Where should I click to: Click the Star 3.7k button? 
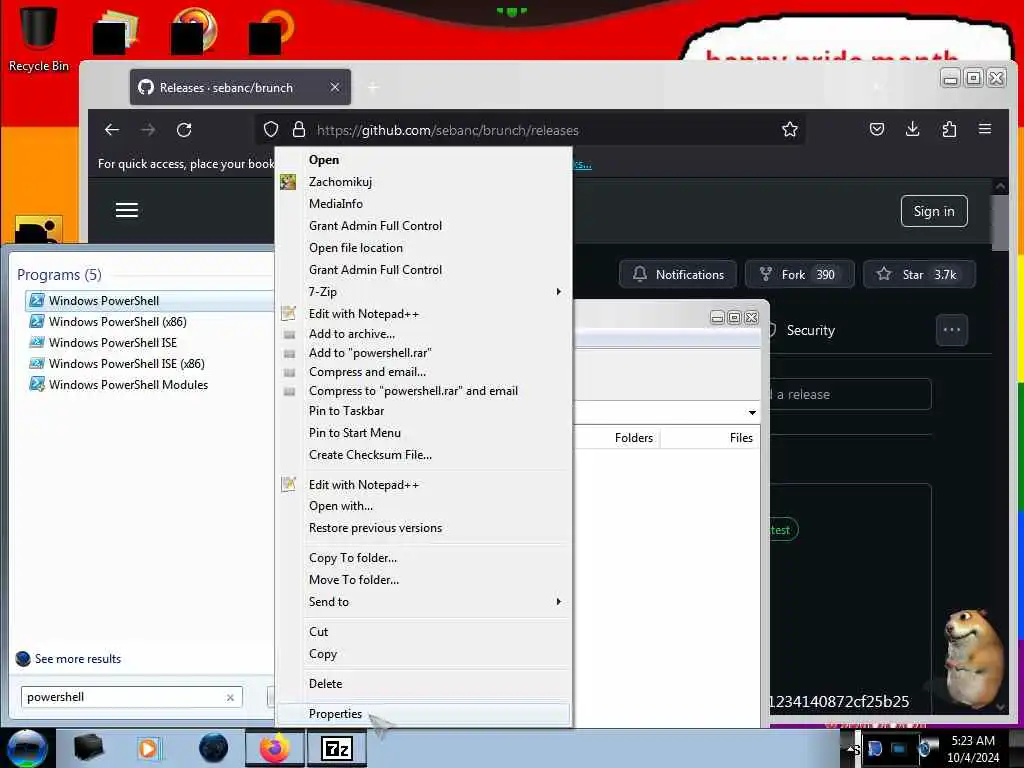tap(919, 274)
